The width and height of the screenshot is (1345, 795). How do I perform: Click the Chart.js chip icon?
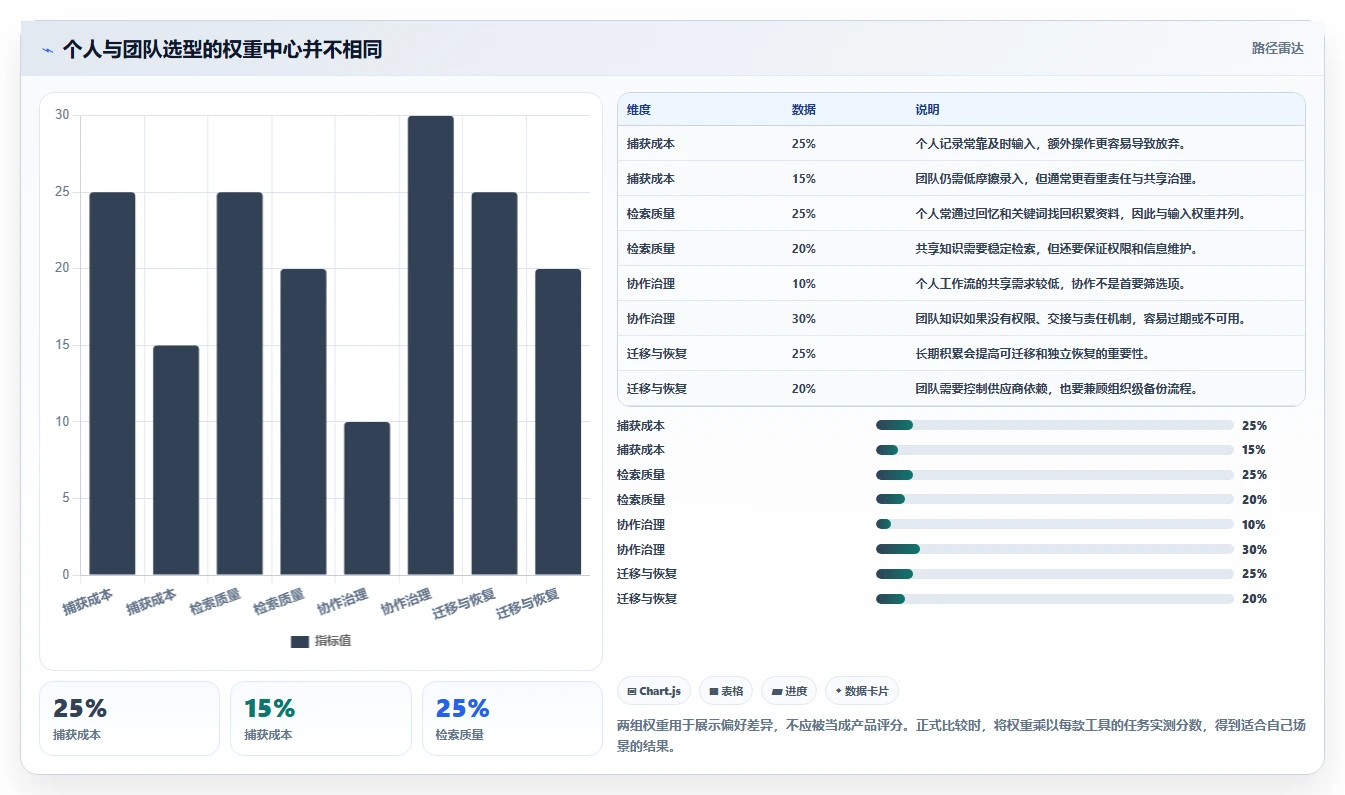click(x=632, y=691)
